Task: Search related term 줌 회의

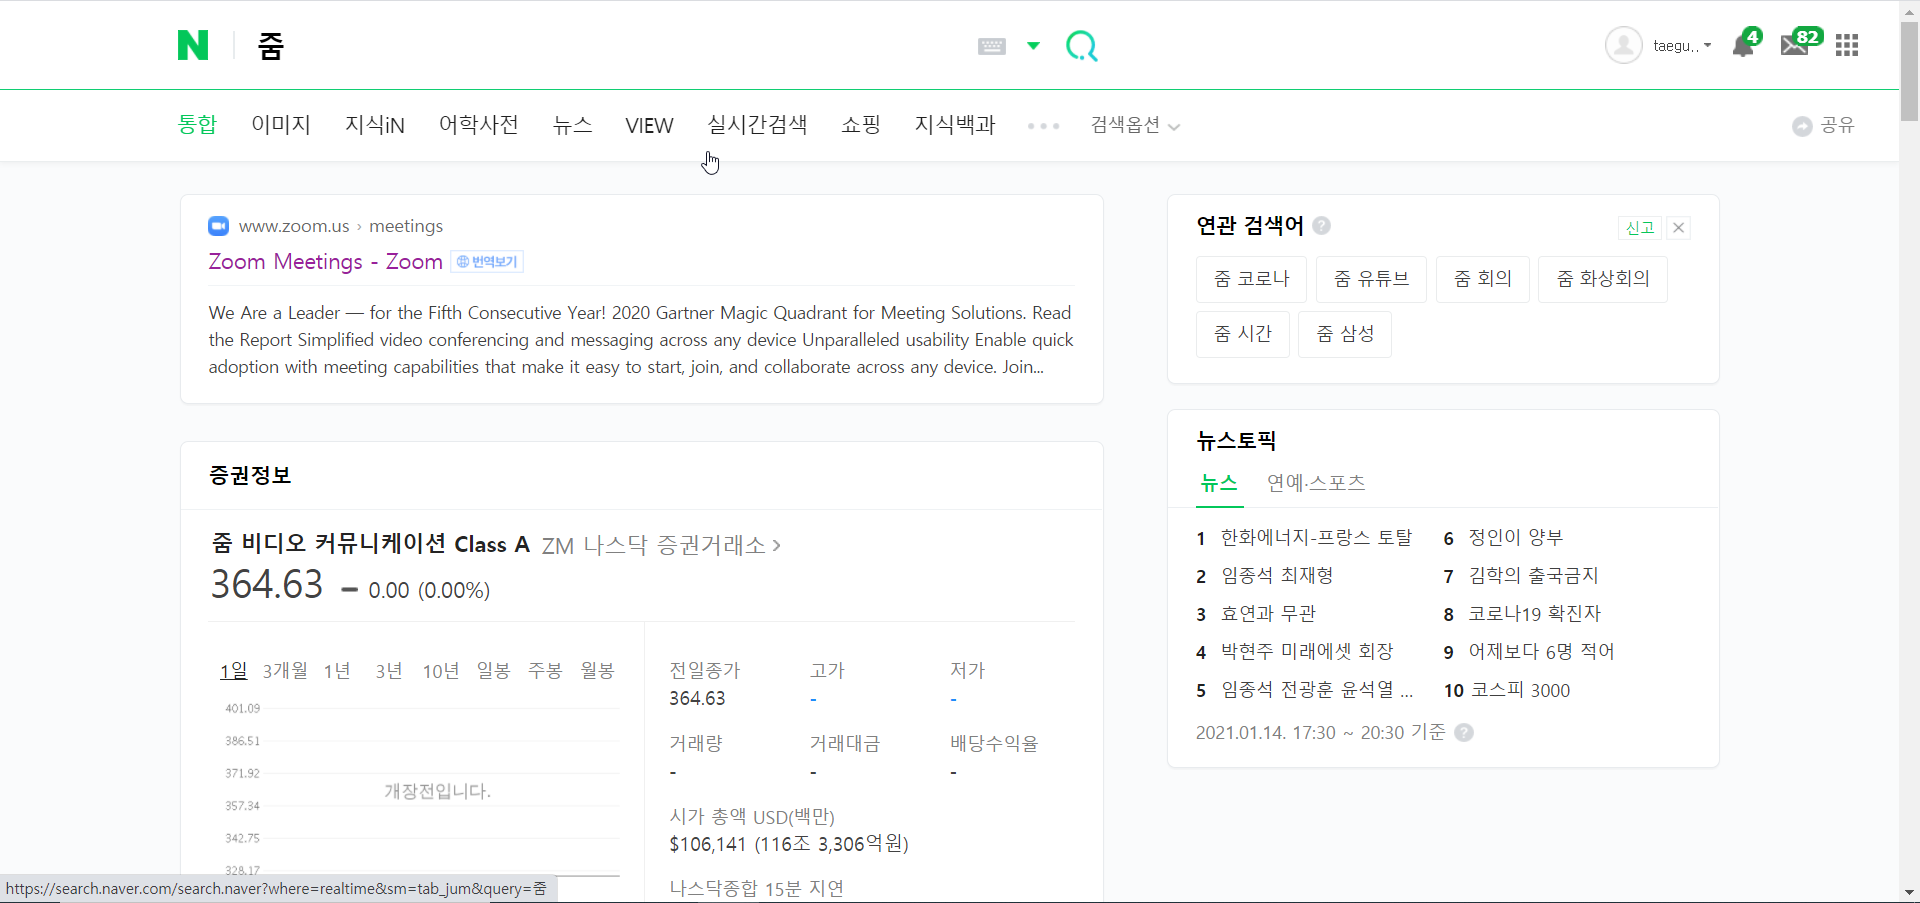Action: (1483, 279)
